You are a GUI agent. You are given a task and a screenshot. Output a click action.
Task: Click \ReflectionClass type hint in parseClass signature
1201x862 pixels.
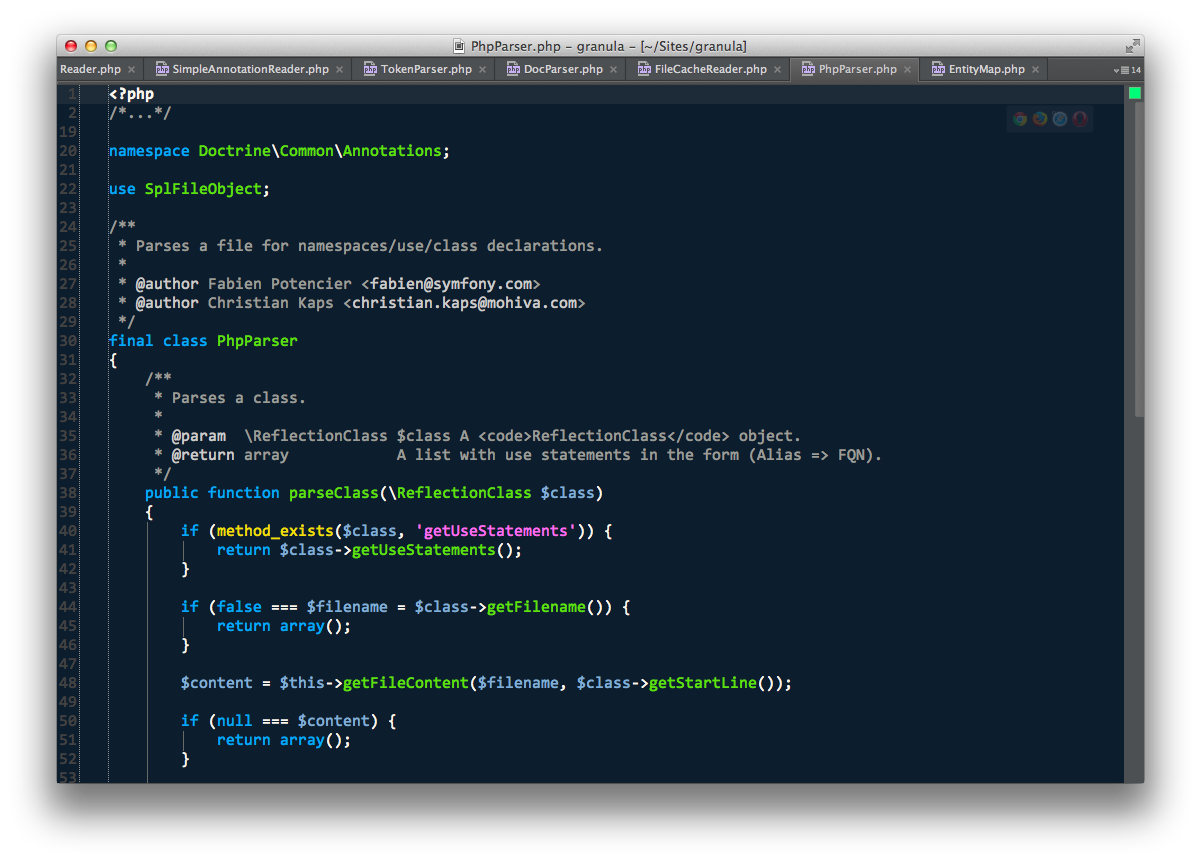[460, 493]
